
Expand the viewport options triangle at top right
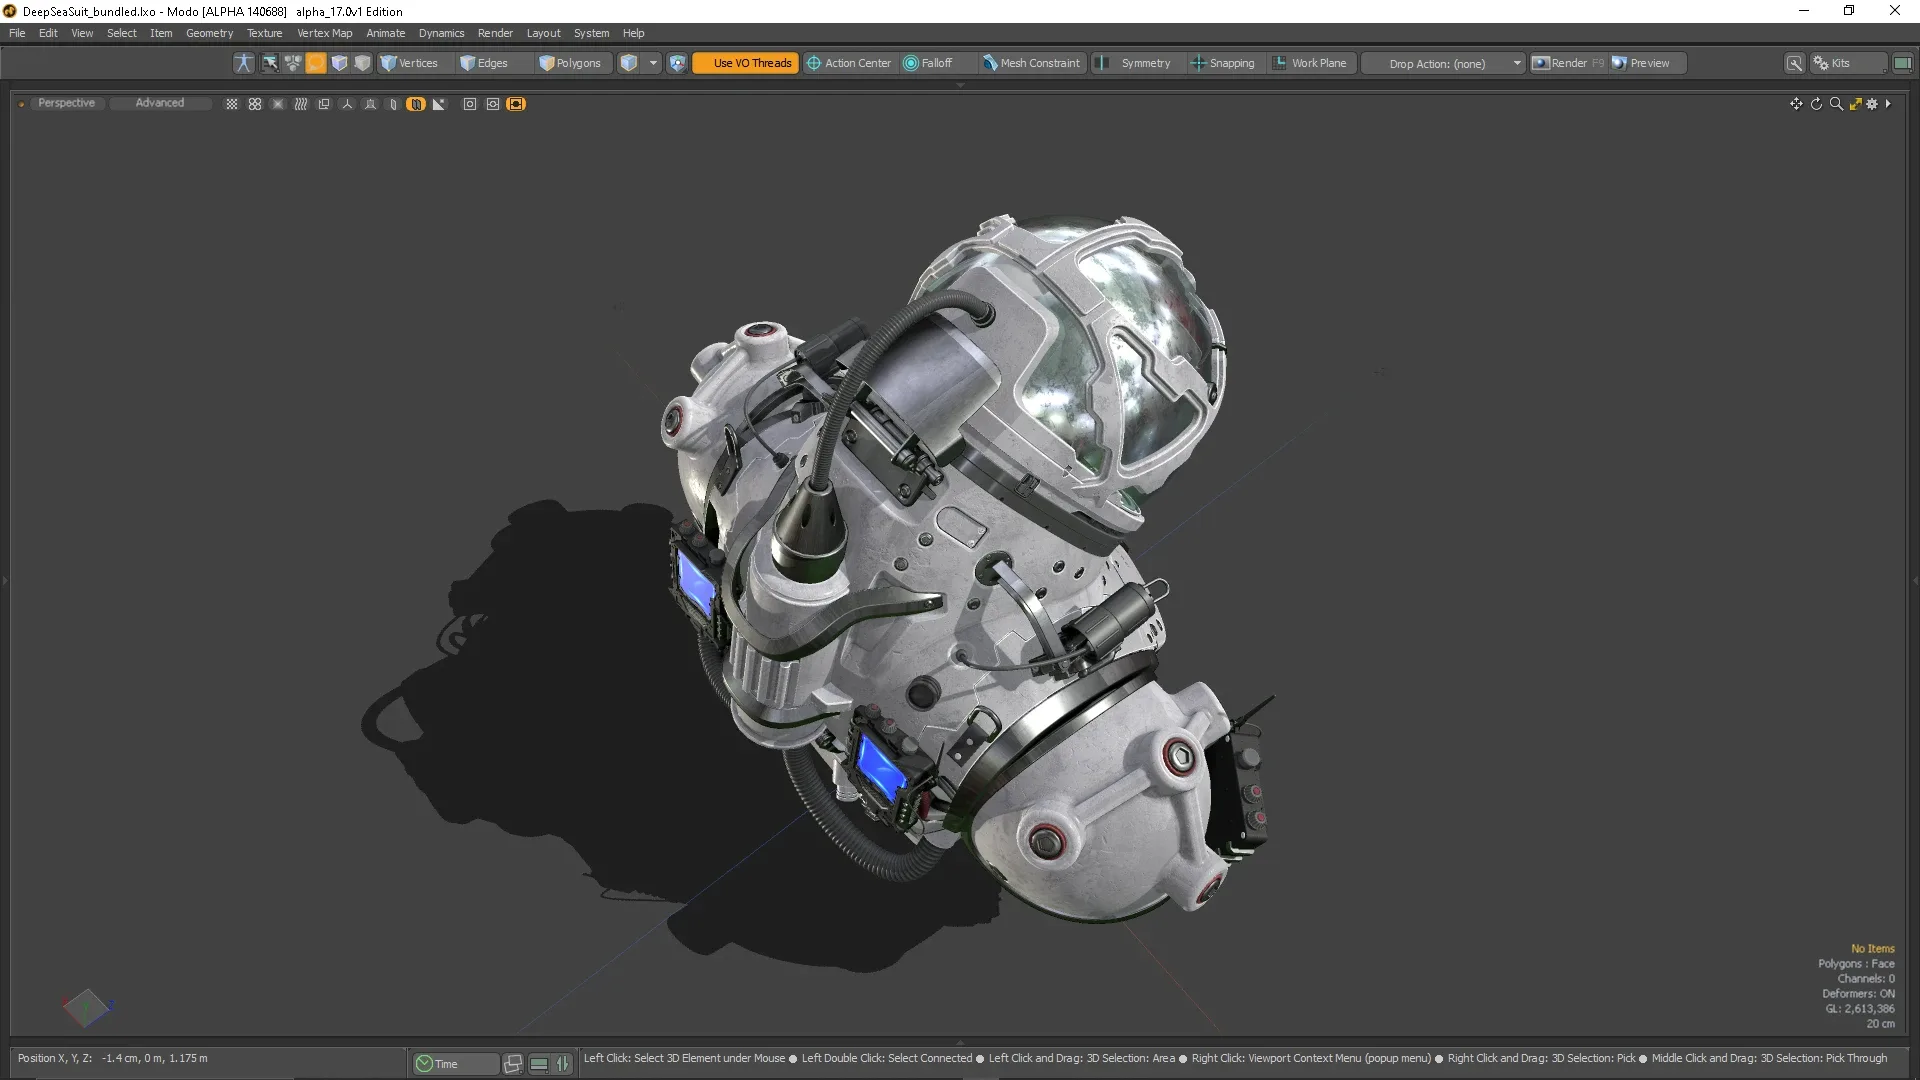(1888, 104)
